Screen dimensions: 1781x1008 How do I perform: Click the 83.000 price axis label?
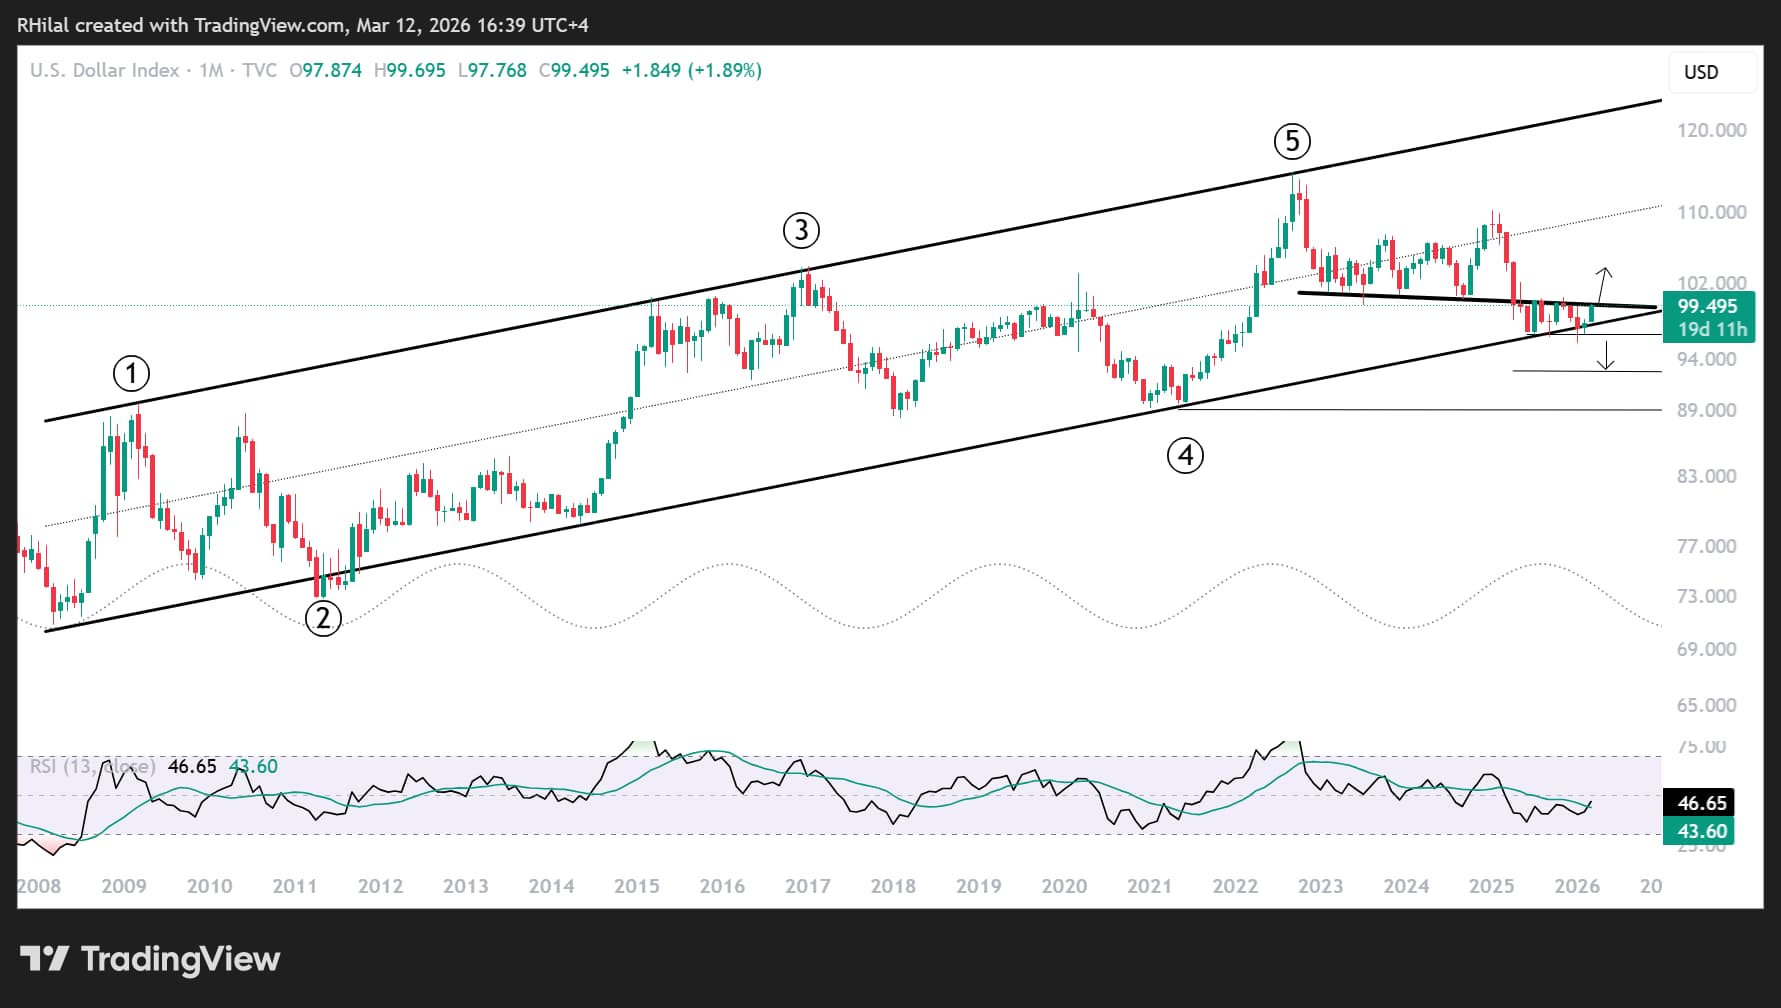[1706, 476]
